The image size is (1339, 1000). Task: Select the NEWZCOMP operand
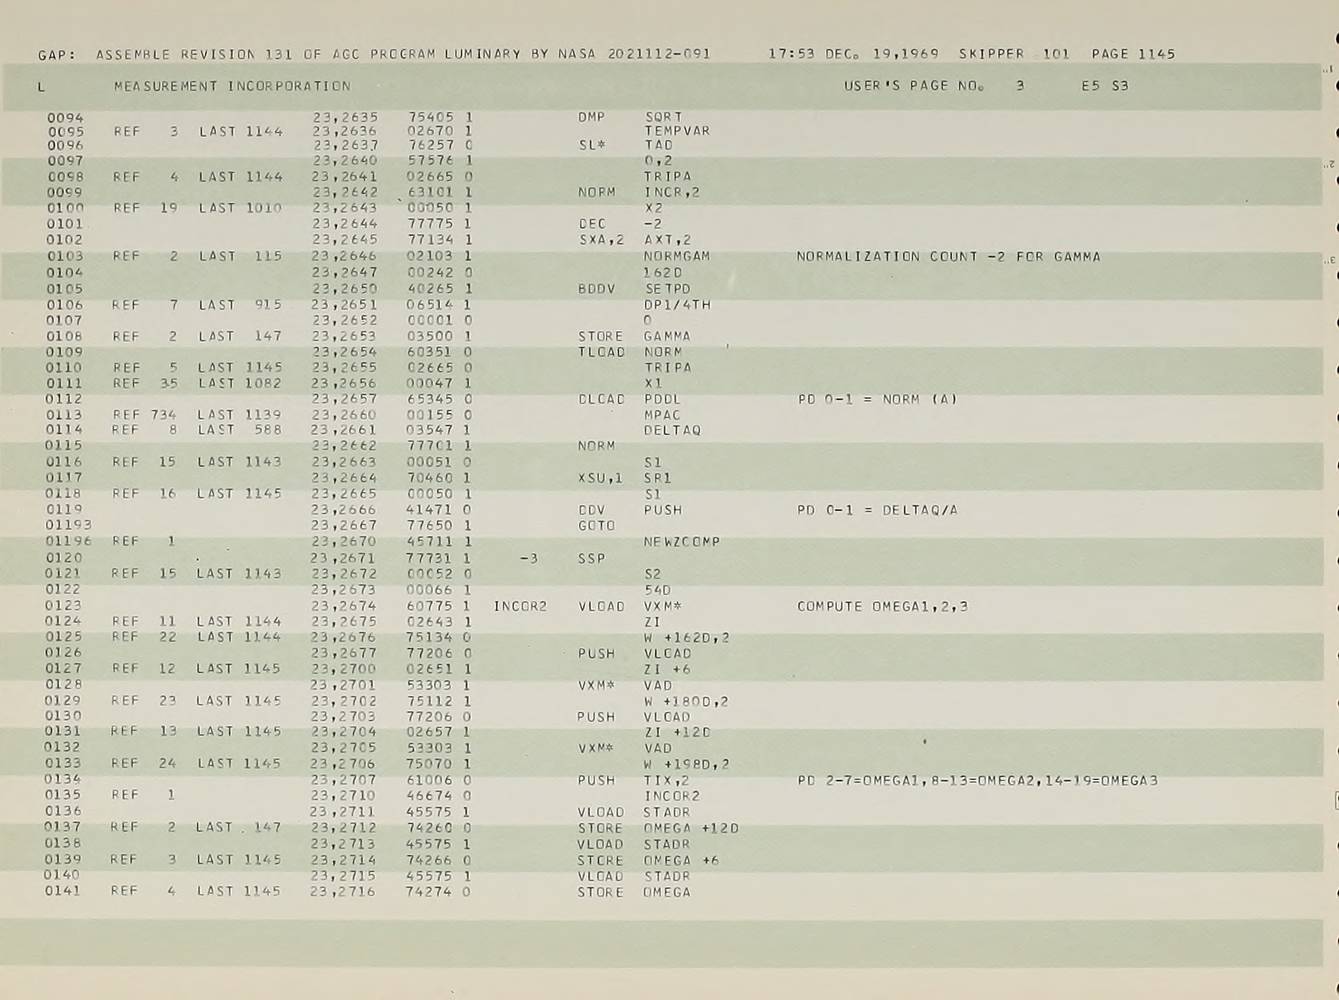682,542
